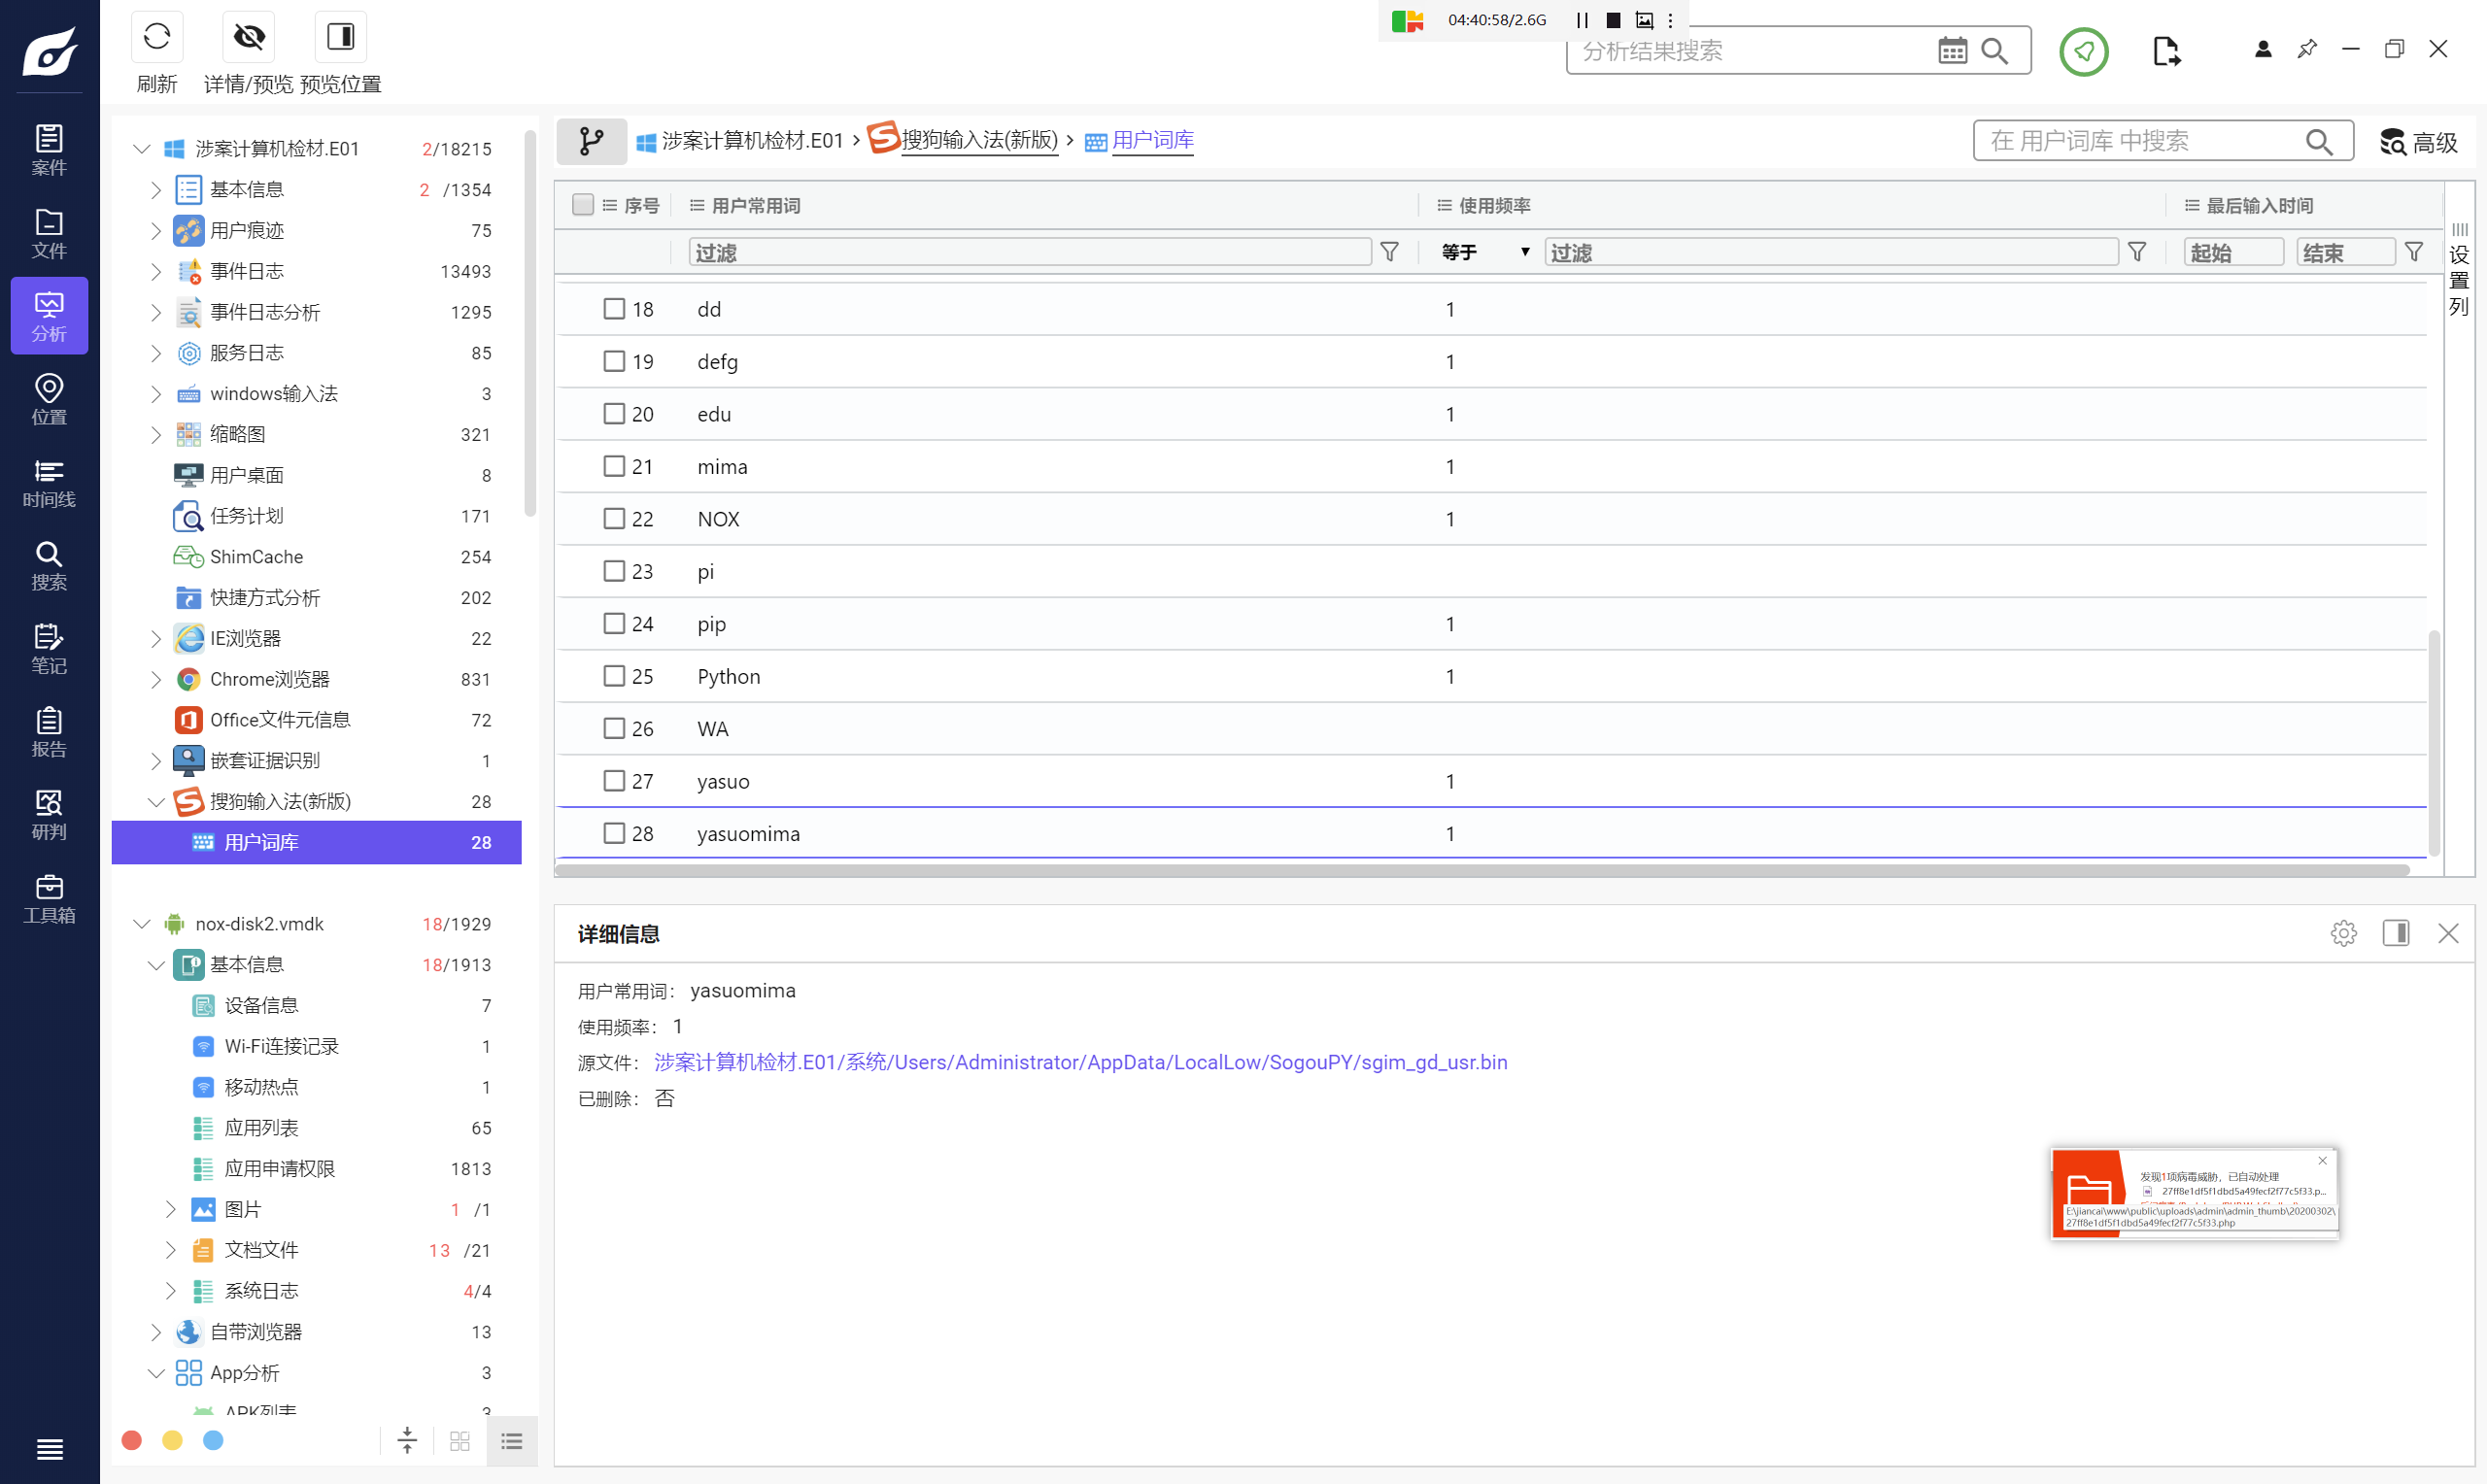Screen dimensions: 2487x1484
Task: Open the 笔记 sidebar section
Action: [x=49, y=648]
